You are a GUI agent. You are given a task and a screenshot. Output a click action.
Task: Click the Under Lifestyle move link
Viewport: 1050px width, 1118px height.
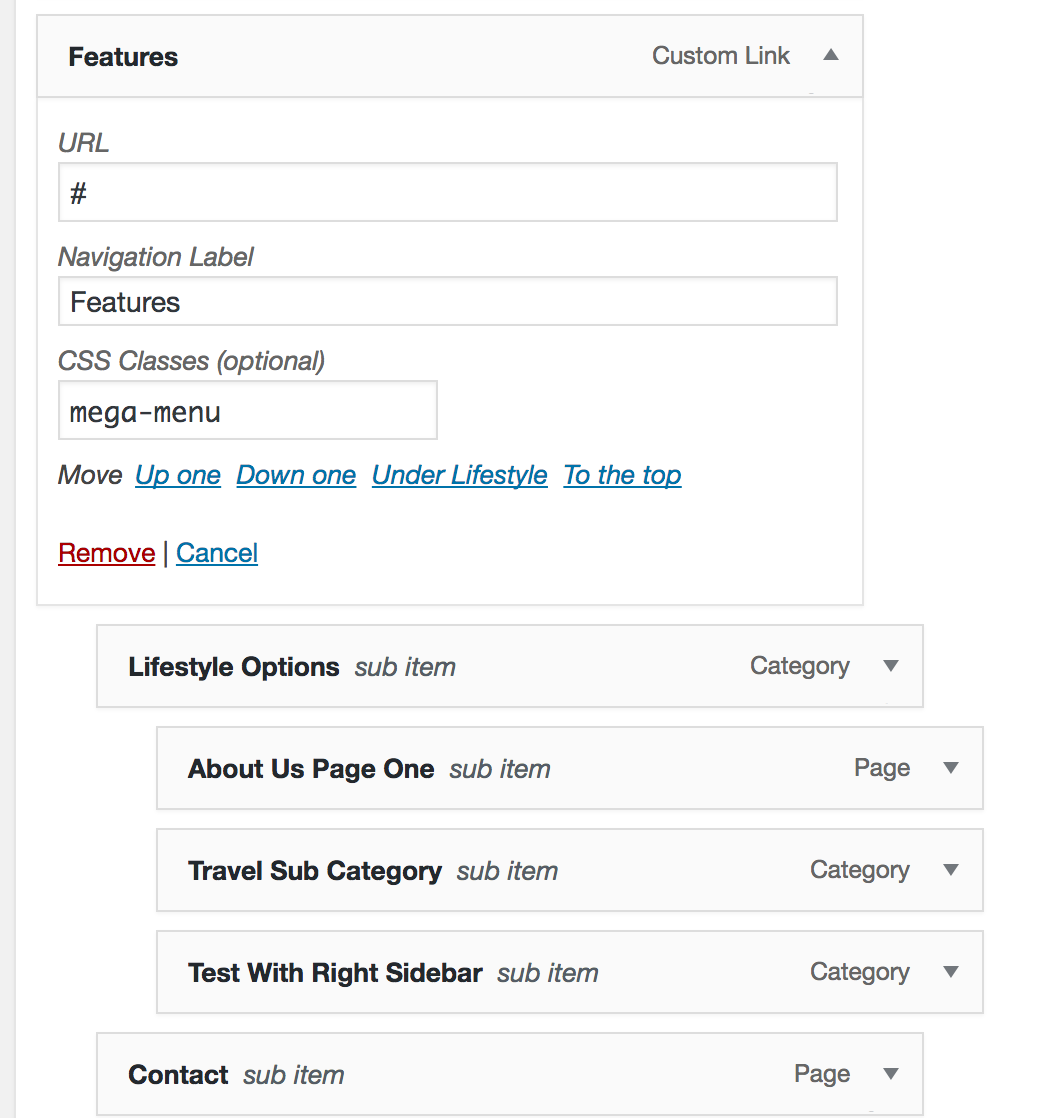459,475
